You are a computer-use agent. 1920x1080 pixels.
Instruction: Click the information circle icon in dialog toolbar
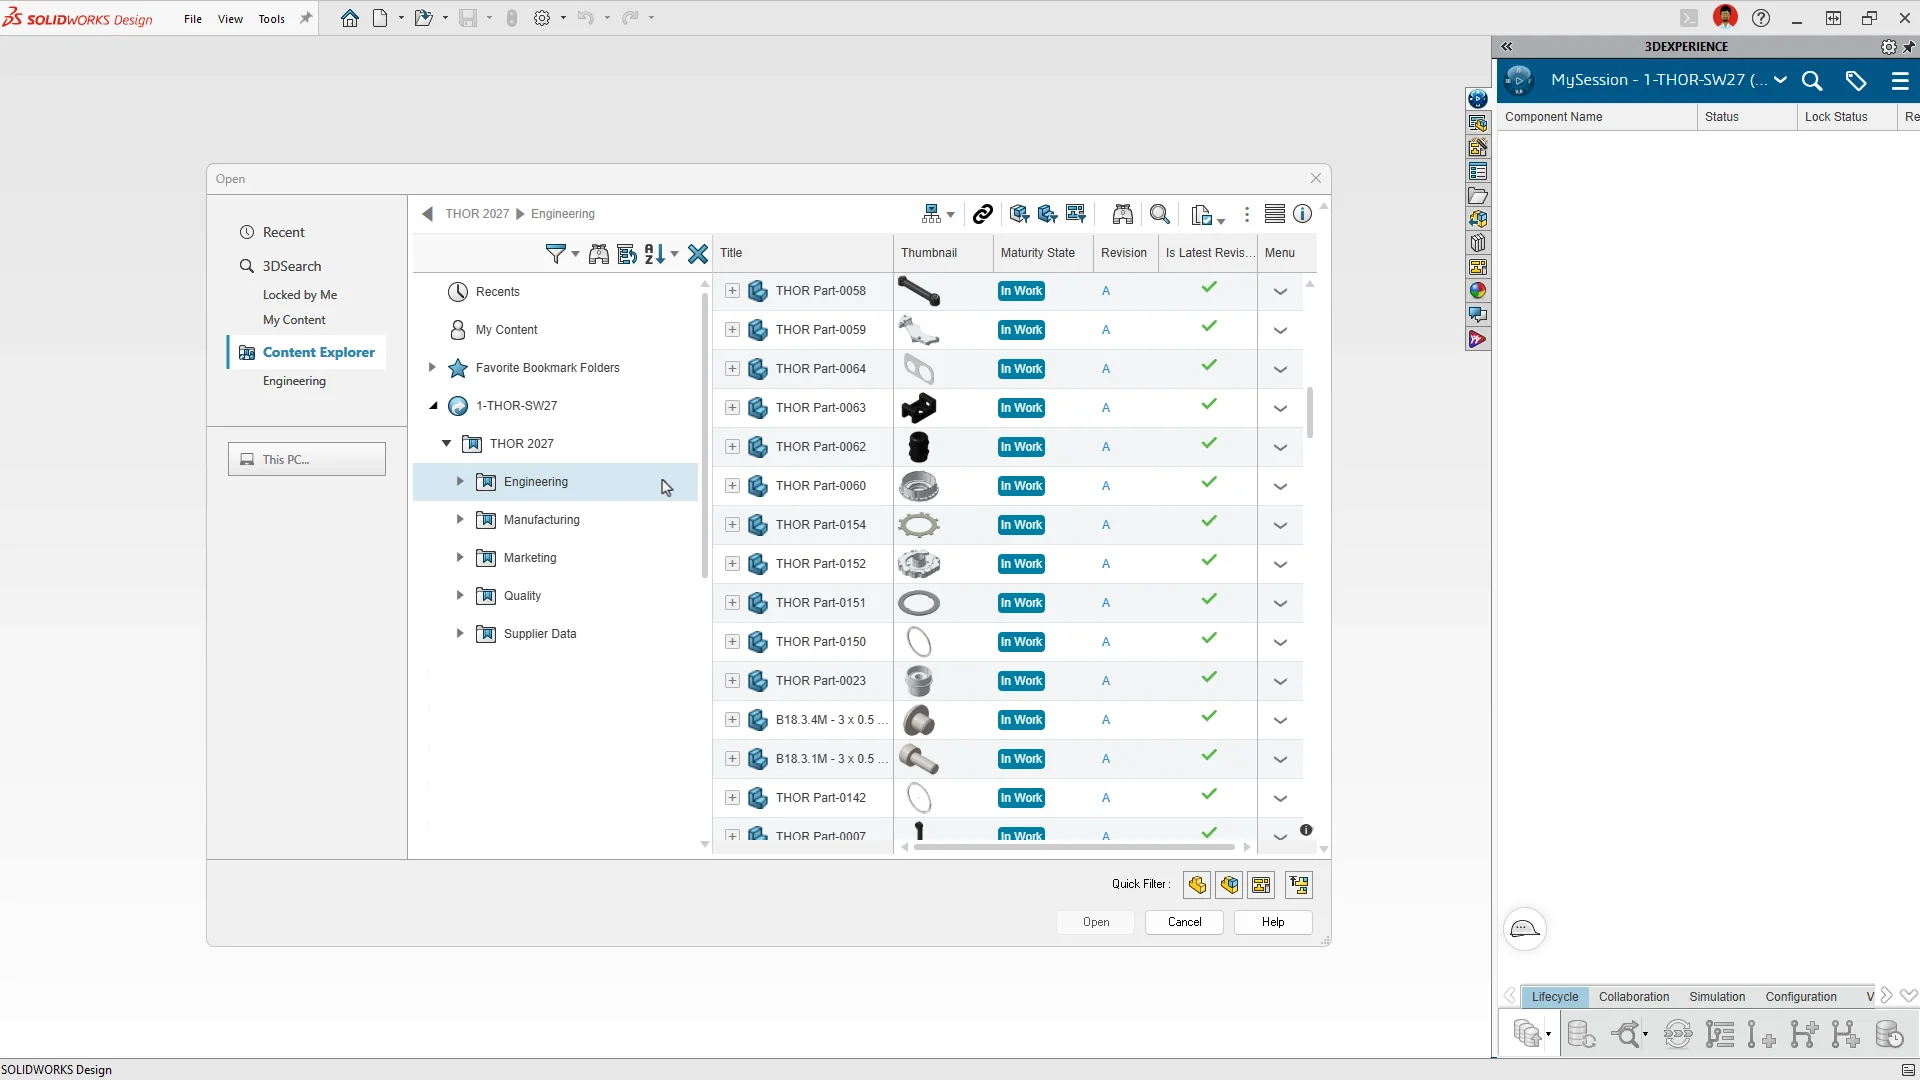click(x=1302, y=214)
